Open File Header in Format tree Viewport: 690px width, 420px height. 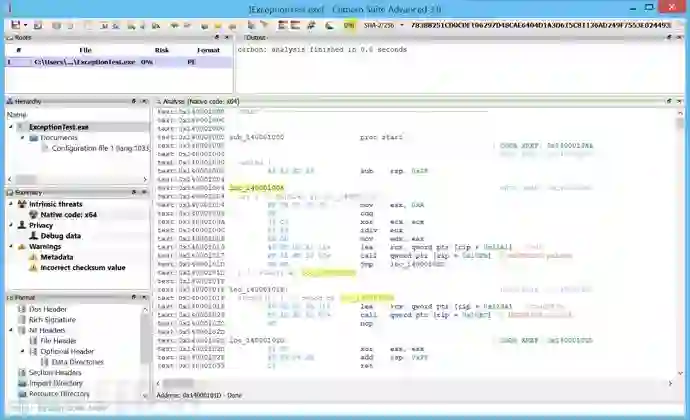(58, 341)
